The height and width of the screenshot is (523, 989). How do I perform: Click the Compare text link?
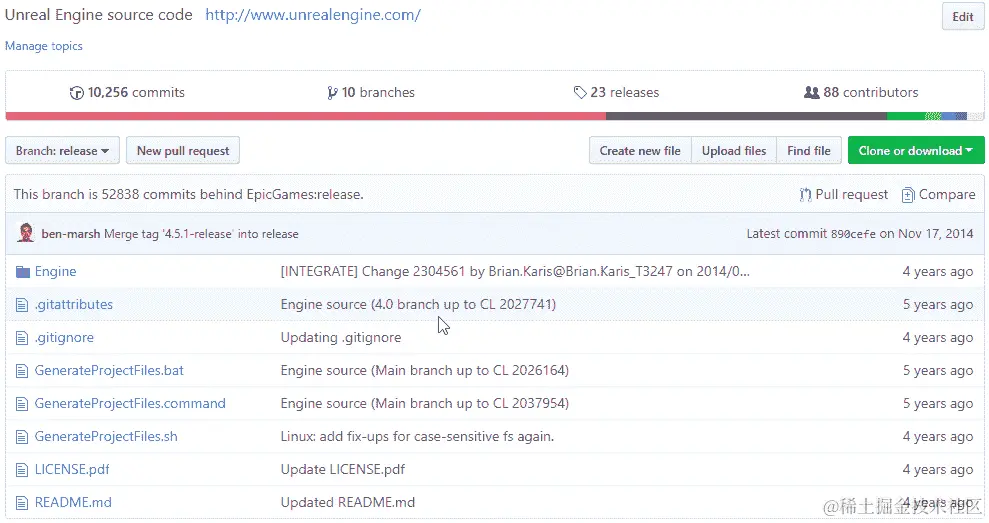(x=947, y=195)
